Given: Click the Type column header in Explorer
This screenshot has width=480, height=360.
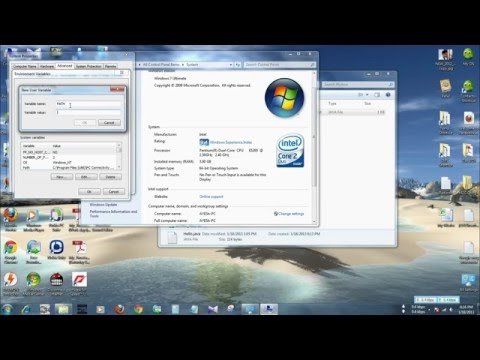Looking at the screenshot, I should pos(332,104).
